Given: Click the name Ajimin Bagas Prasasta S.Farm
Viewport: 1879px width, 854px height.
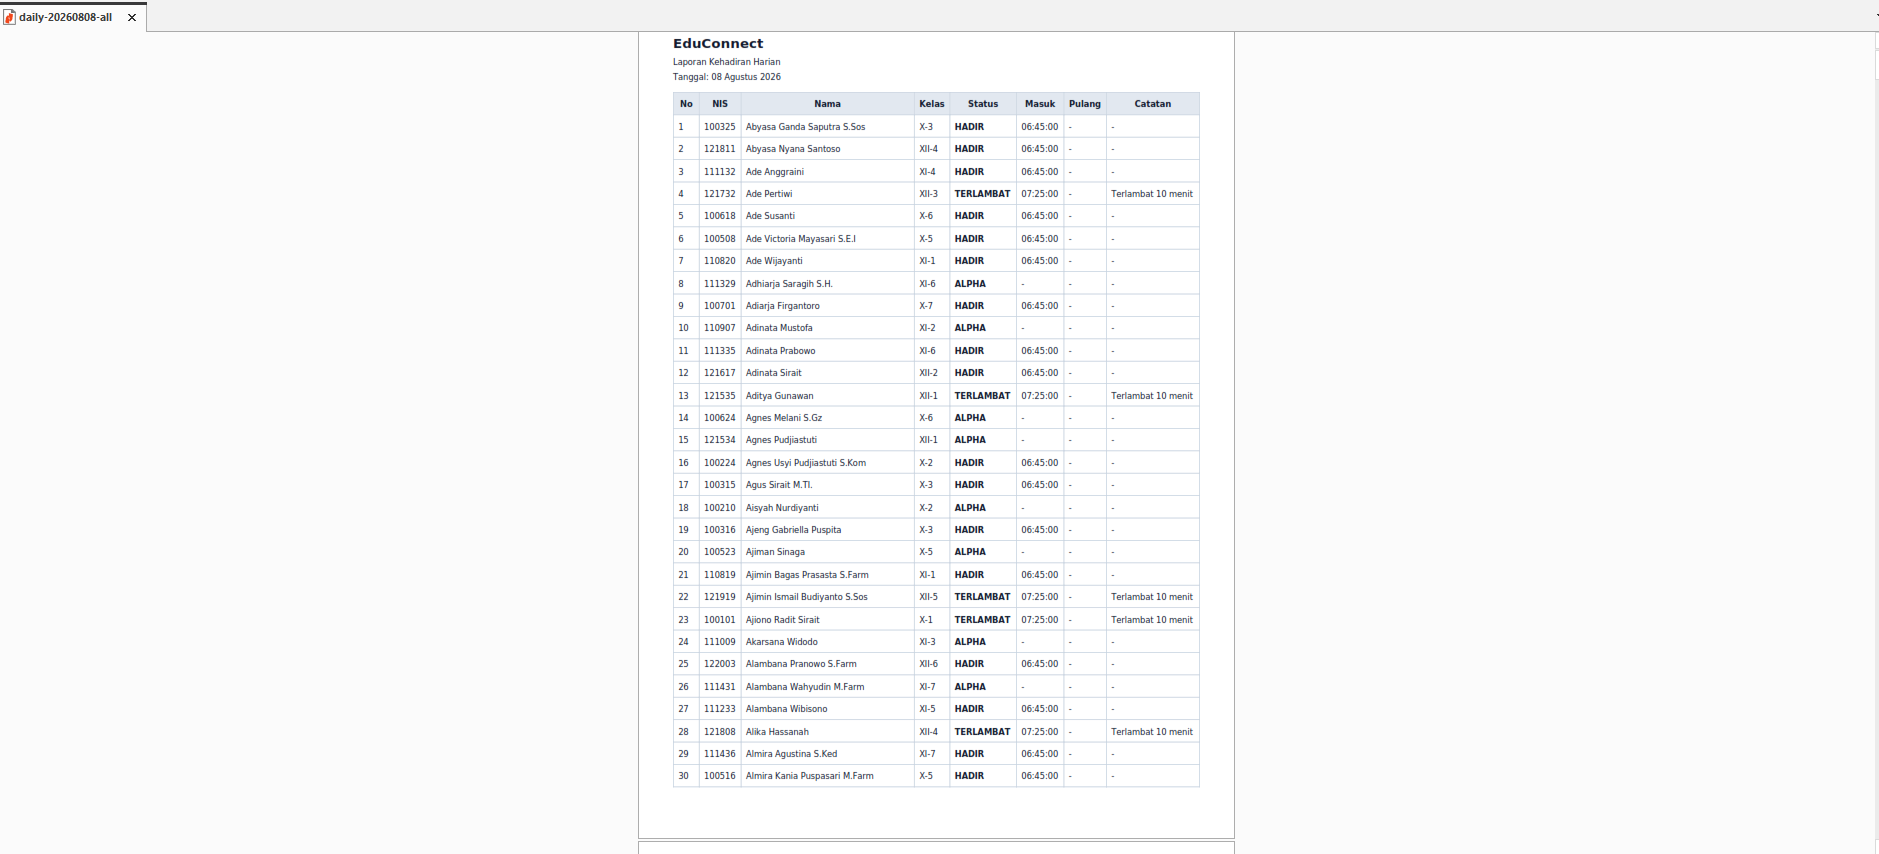Looking at the screenshot, I should pos(807,575).
